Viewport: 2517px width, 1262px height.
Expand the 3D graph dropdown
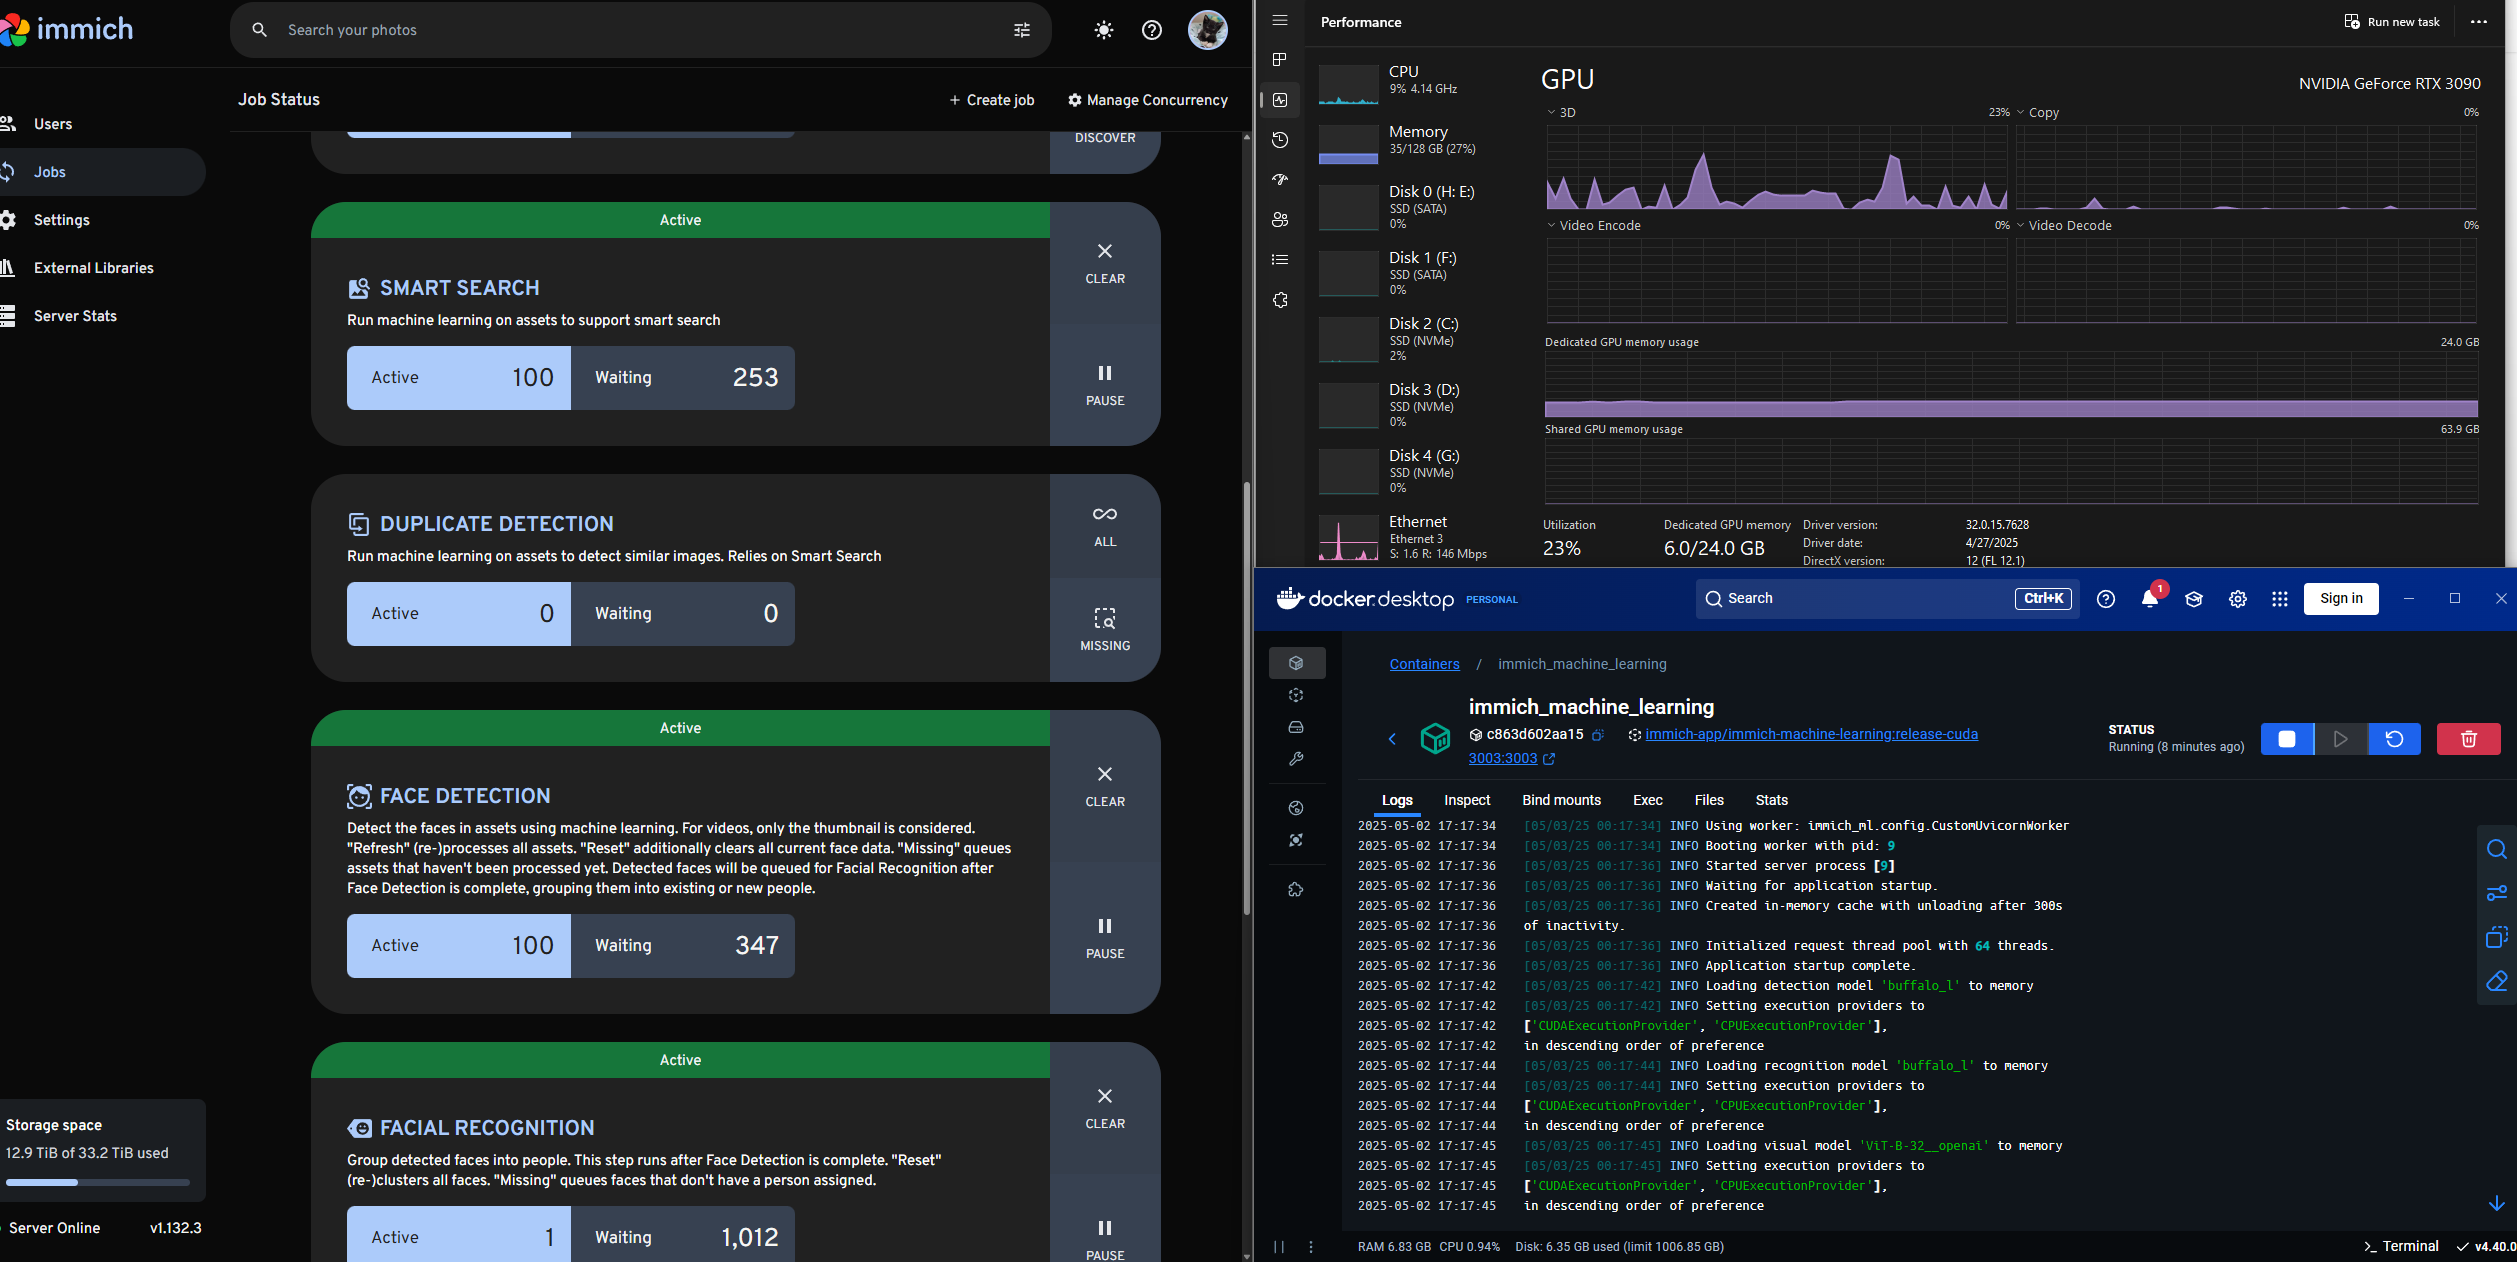pyautogui.click(x=1551, y=113)
